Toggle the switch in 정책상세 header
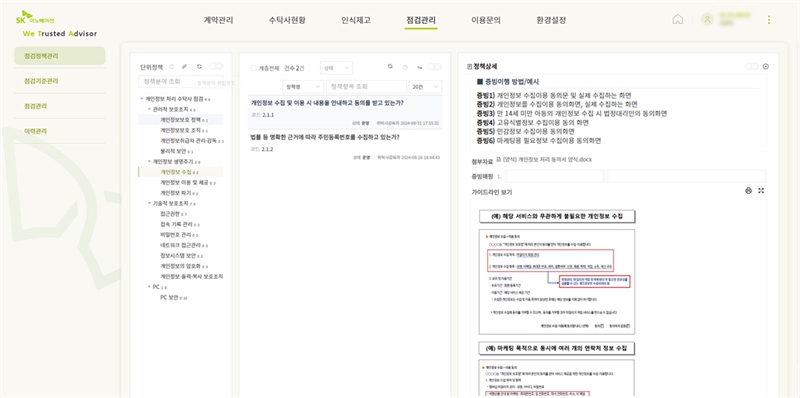800x398 pixels. click(751, 66)
